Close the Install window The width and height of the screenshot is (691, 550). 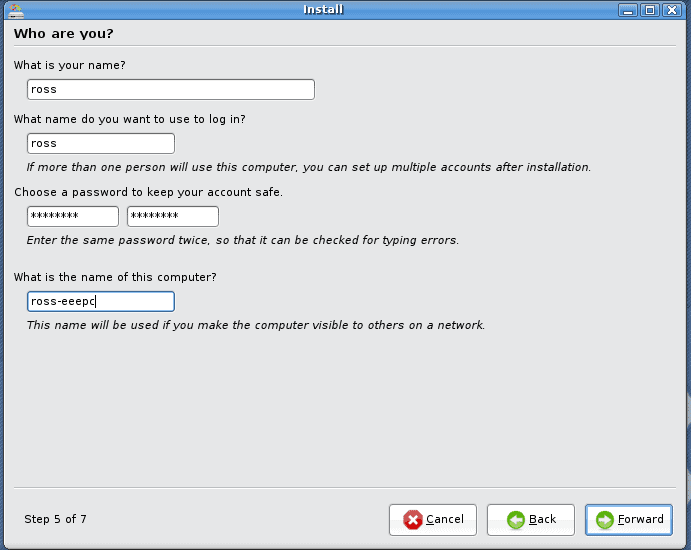click(671, 10)
